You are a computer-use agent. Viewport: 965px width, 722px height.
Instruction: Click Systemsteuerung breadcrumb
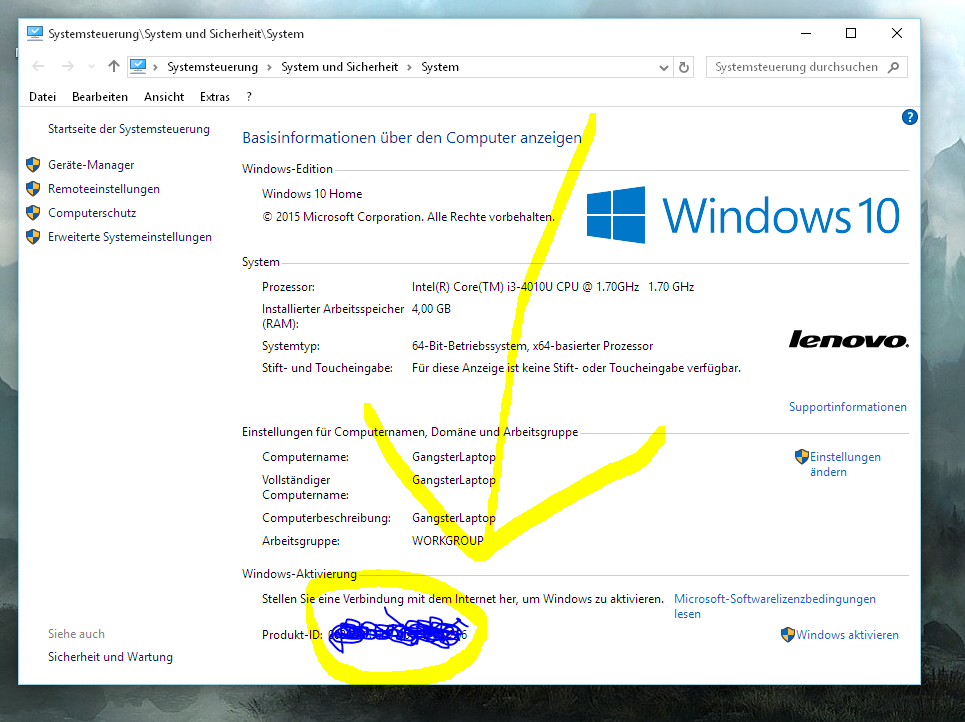(212, 67)
